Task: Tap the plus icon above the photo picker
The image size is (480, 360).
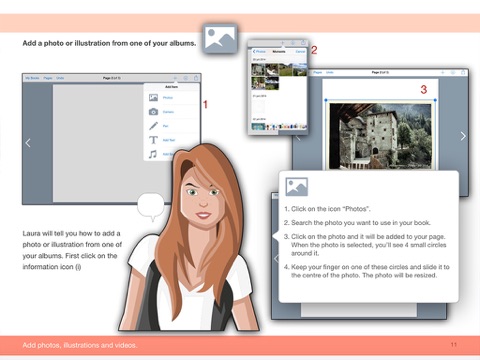Action: (282, 43)
